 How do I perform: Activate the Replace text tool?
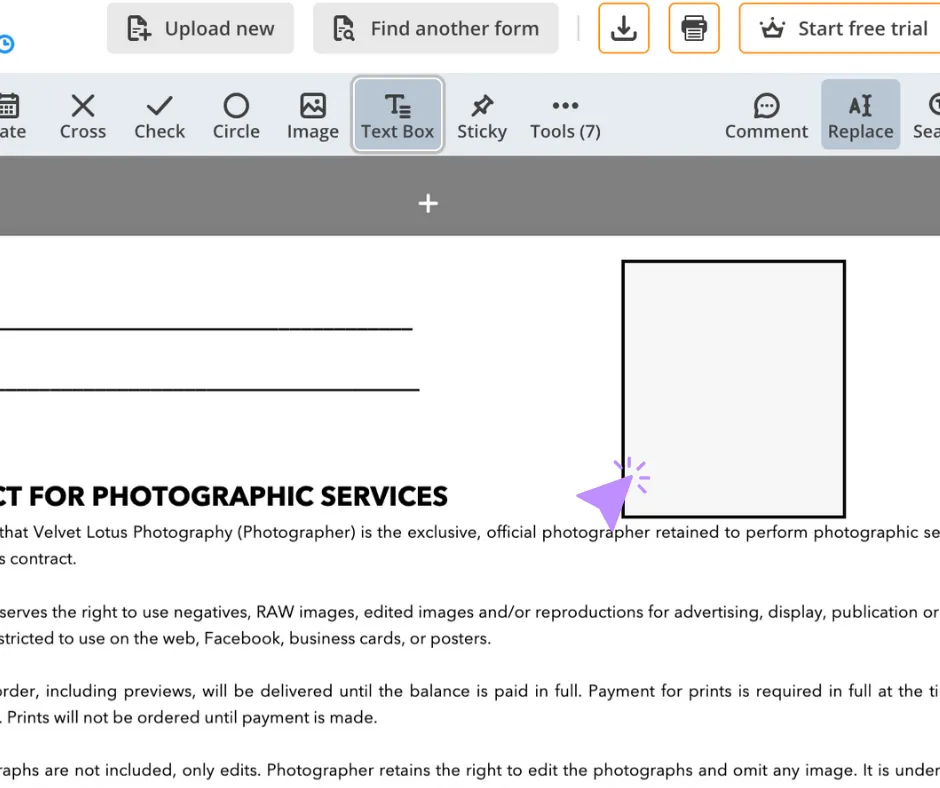860,113
